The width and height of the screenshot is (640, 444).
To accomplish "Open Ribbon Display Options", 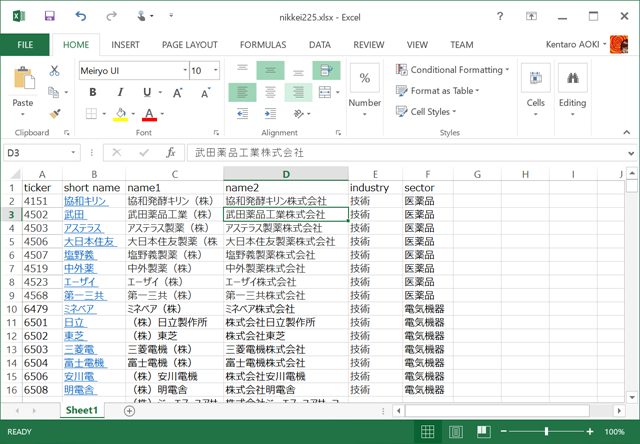I will [x=531, y=16].
